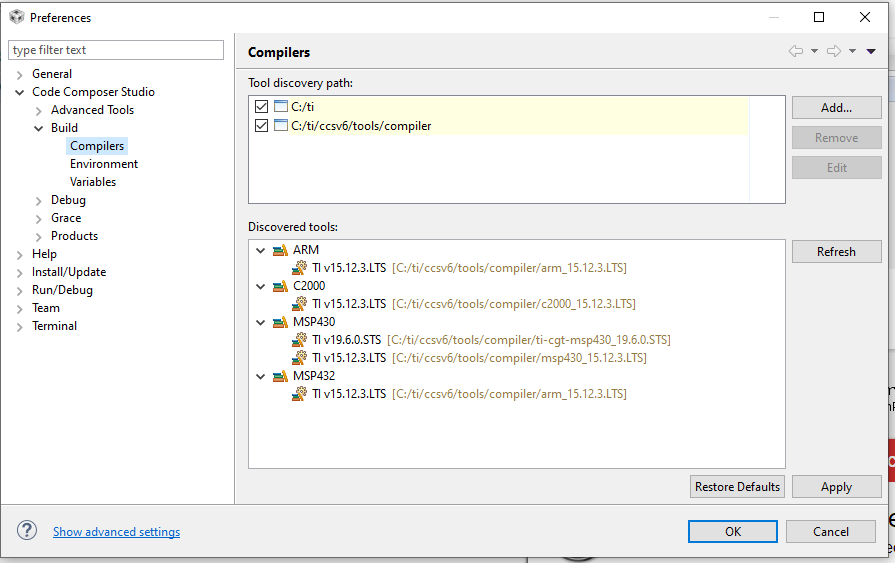Click the C2000 compiler category icon

click(280, 286)
